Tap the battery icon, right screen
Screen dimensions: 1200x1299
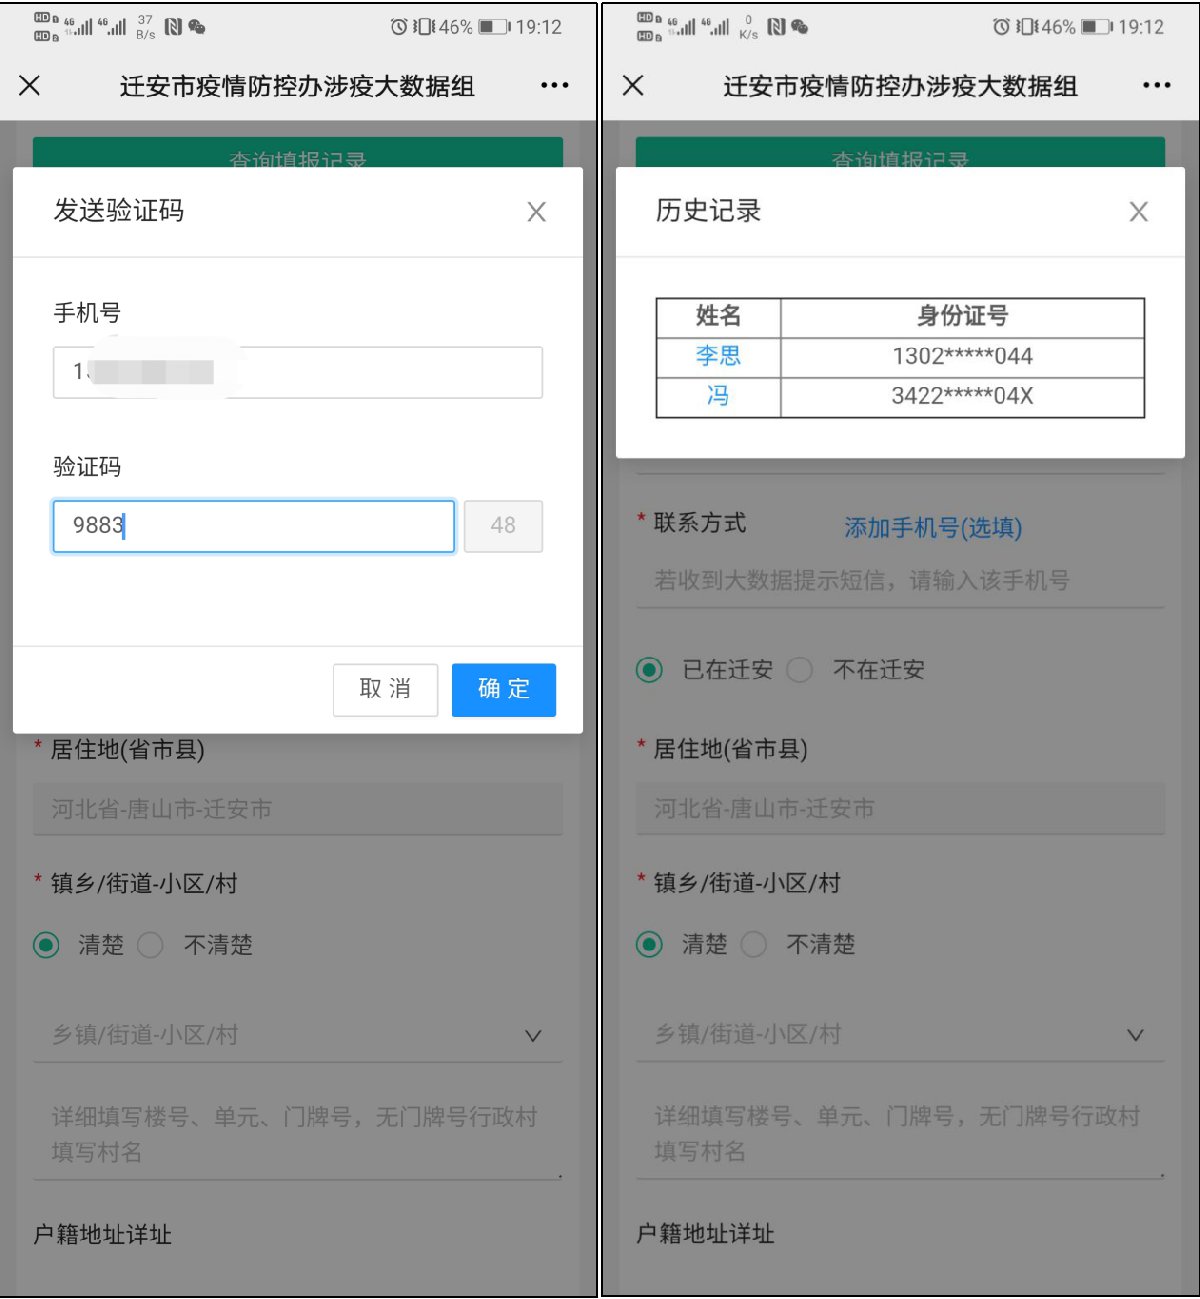click(1097, 27)
